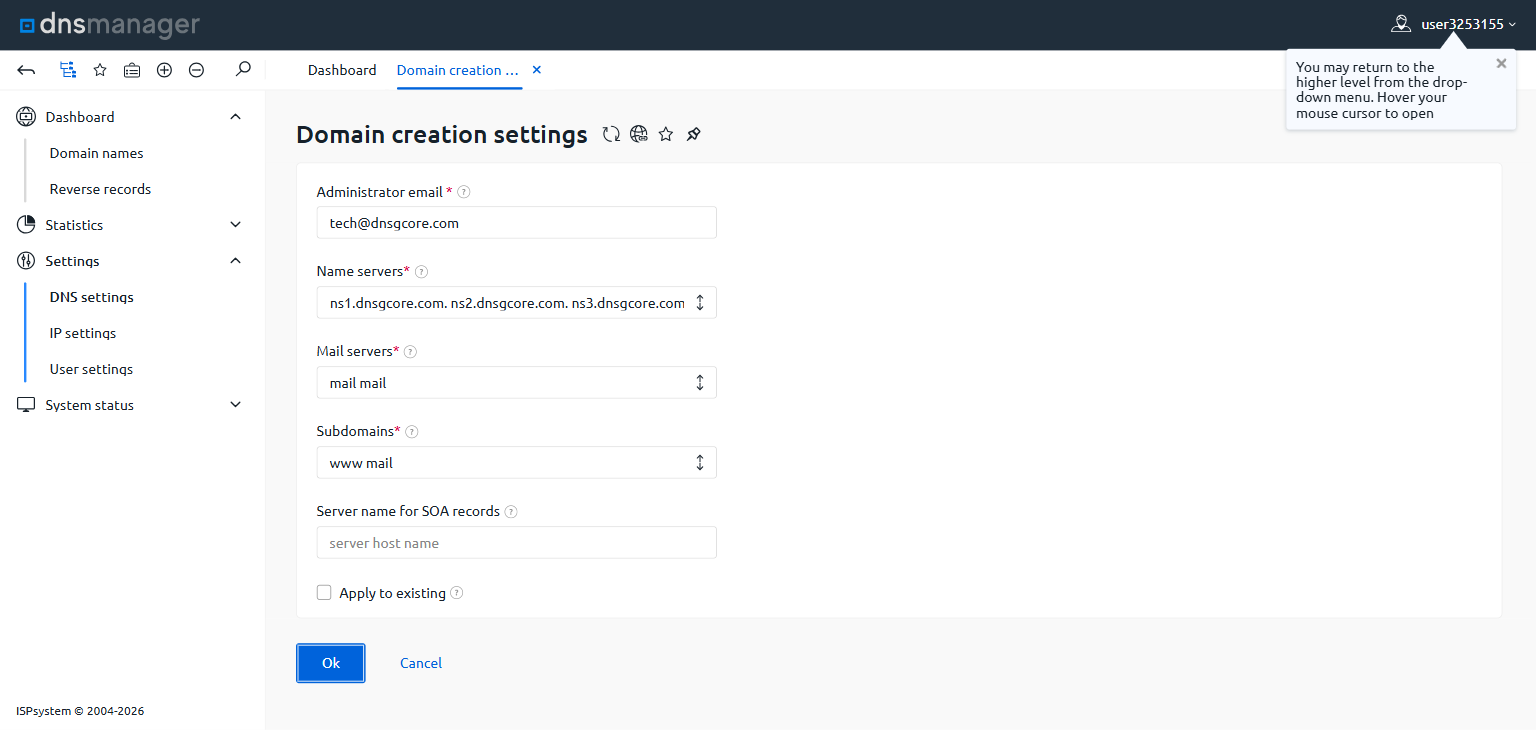
Task: Click the Settings sliders icon in sidebar
Action: coord(26,261)
